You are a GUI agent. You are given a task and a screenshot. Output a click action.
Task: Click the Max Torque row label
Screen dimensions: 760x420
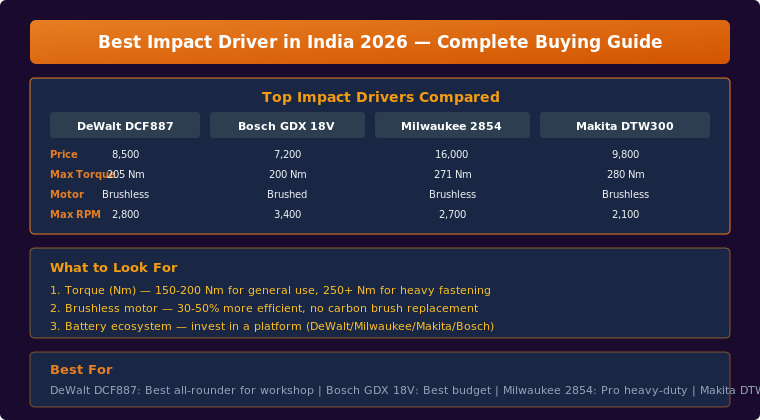click(x=83, y=175)
